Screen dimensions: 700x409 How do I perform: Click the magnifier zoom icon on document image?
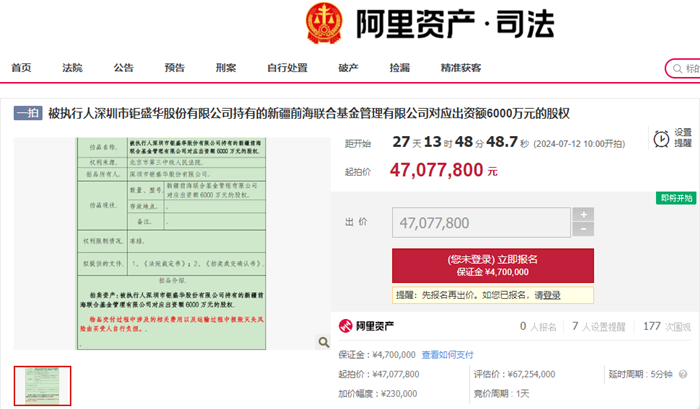pos(324,343)
